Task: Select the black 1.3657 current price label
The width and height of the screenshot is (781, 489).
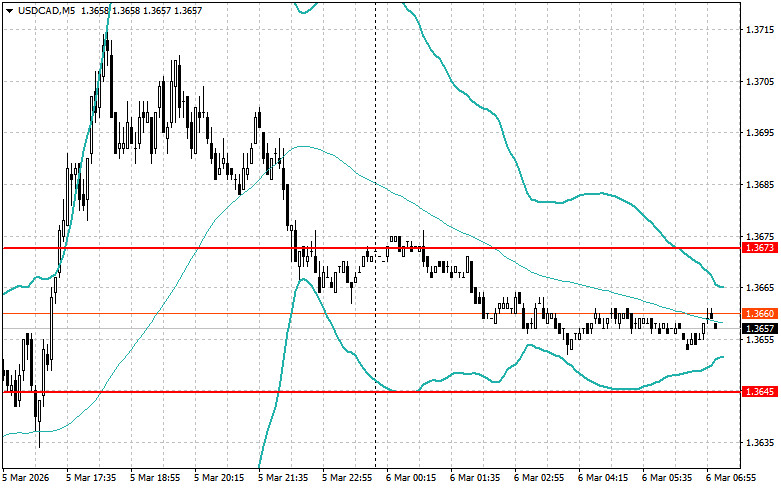Action: 760,328
